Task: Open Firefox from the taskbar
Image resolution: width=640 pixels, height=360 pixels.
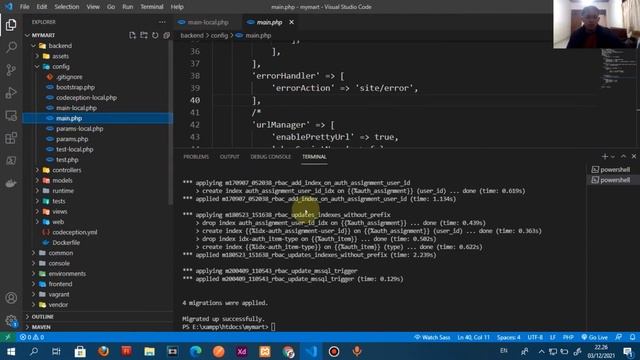Action: (x=103, y=351)
